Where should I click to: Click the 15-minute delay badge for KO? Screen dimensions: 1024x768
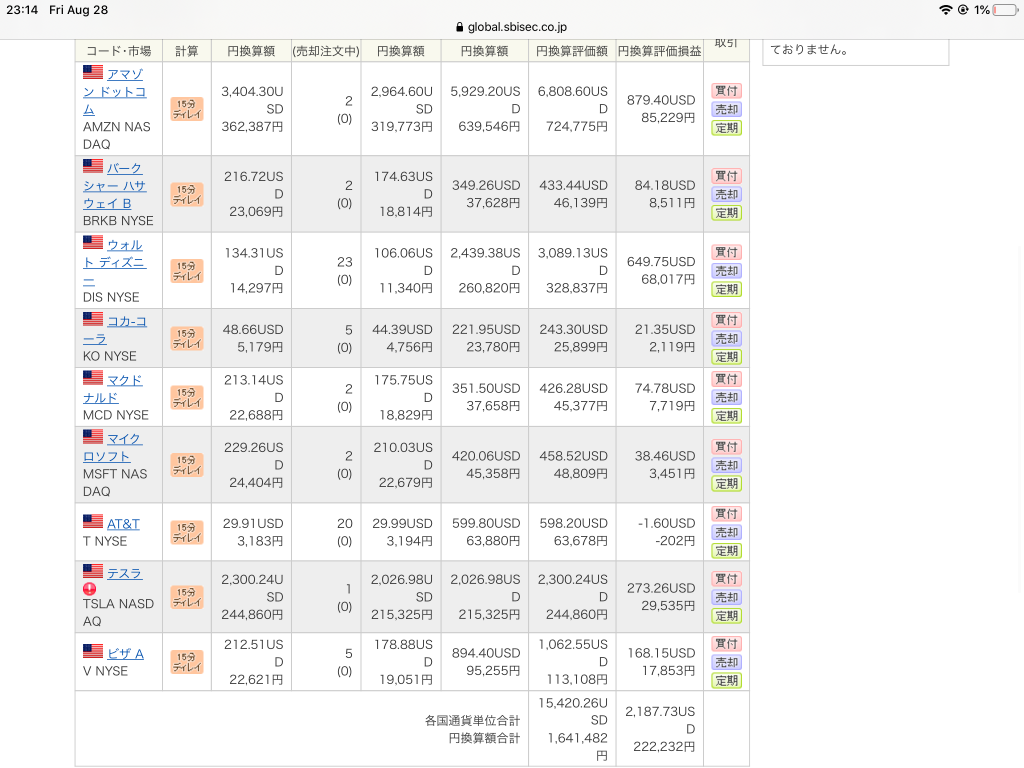click(x=187, y=338)
